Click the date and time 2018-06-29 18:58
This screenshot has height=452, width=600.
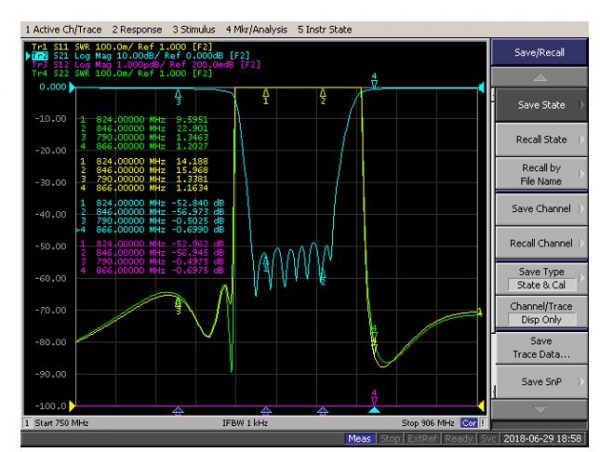coord(542,439)
